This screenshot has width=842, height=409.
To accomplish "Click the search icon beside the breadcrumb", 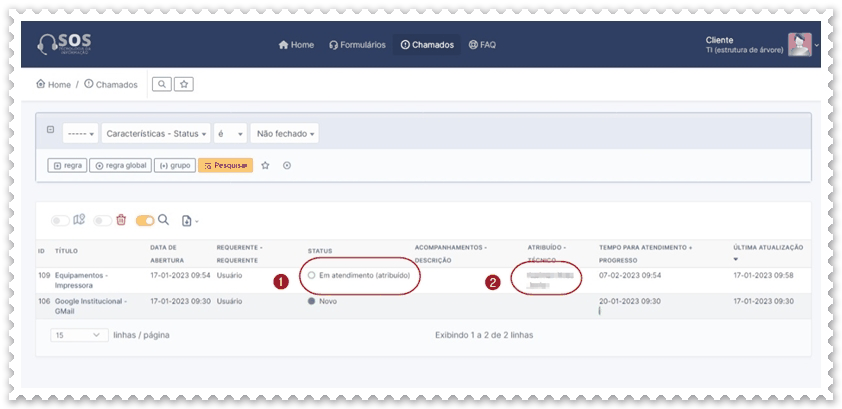I will pyautogui.click(x=162, y=84).
